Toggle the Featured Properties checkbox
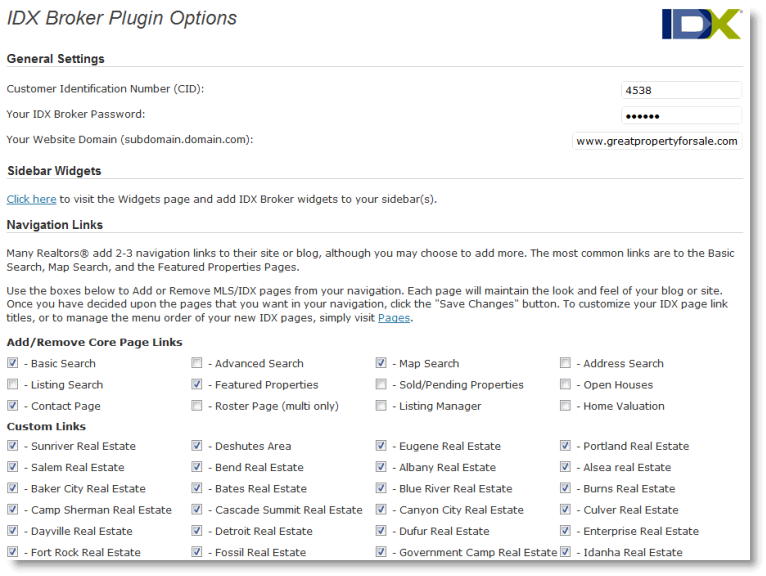This screenshot has height=576, width=766. 197,384
